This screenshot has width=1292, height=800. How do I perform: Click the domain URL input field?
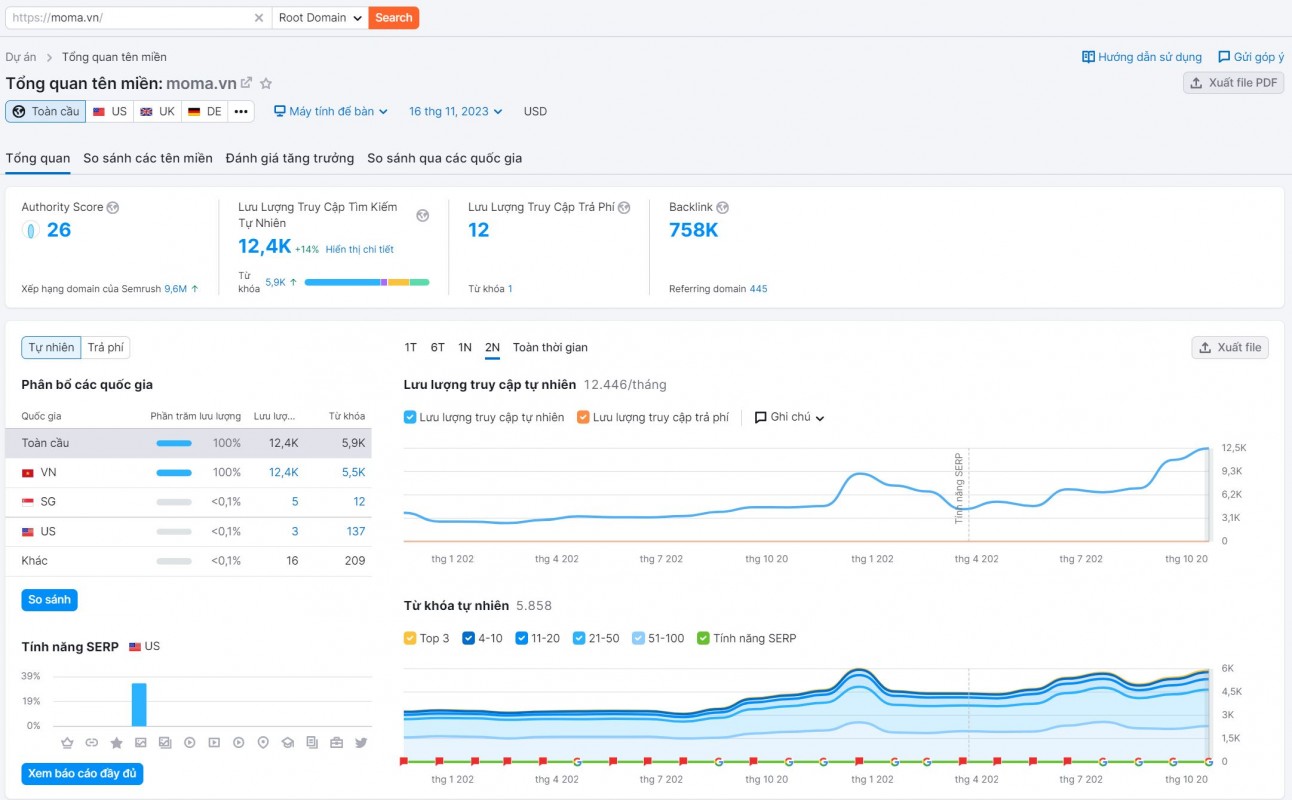(x=129, y=18)
